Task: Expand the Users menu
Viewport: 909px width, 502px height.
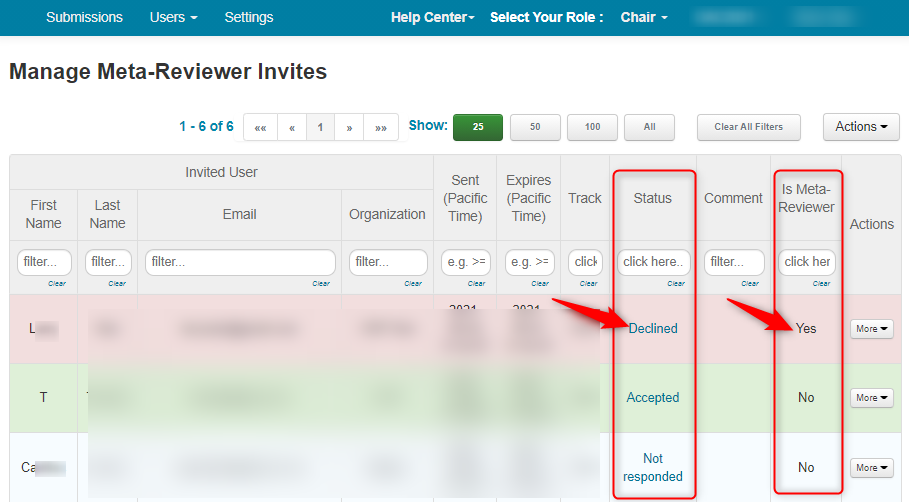Action: click(173, 17)
